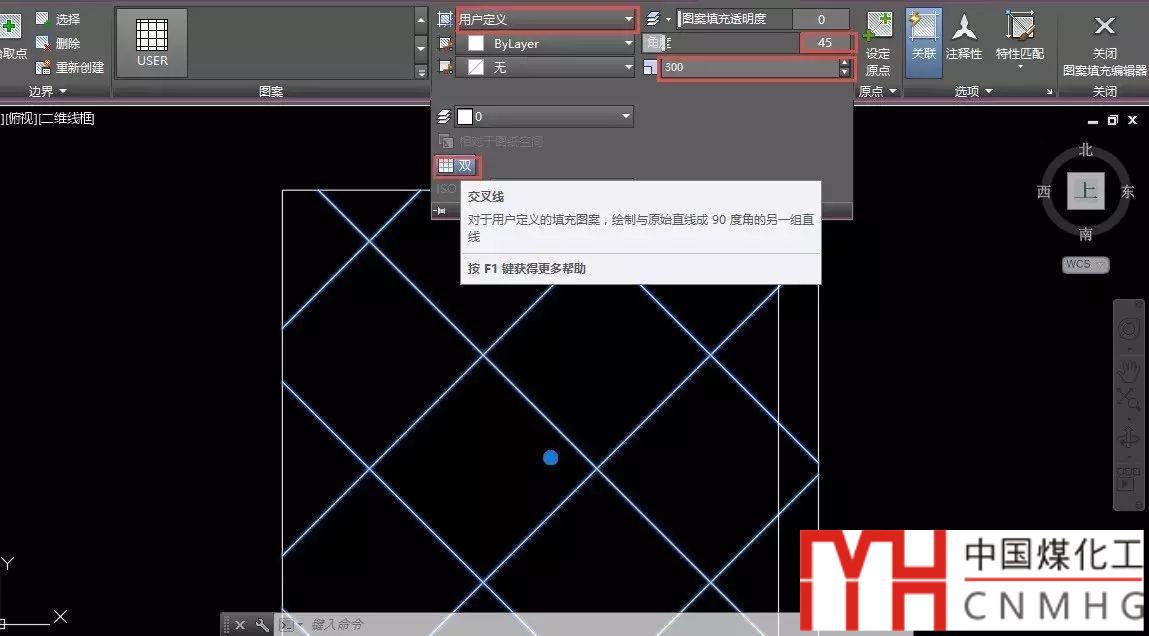Open the ByLayer hatch color dropdown
This screenshot has height=636, width=1149.
546,44
